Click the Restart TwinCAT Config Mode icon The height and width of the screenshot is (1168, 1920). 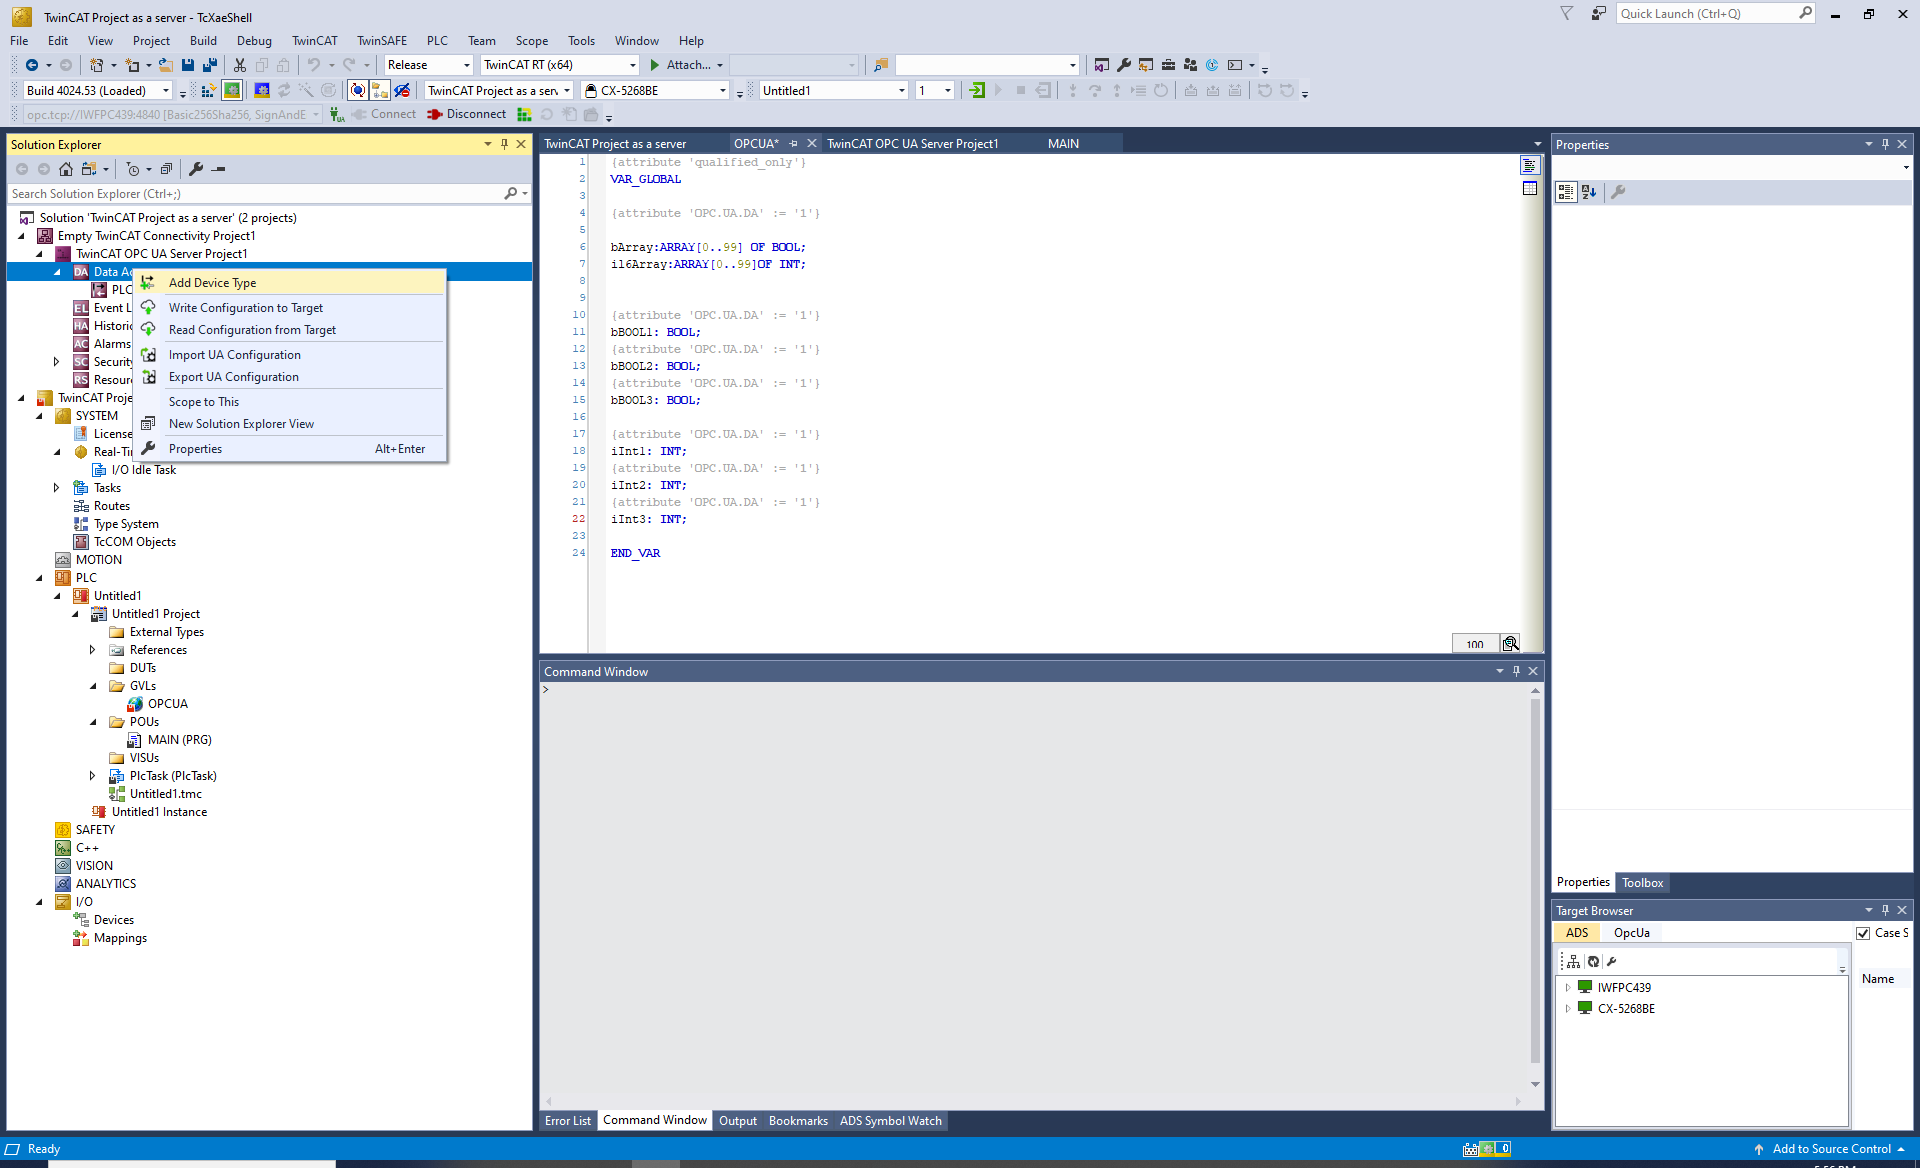pos(262,91)
